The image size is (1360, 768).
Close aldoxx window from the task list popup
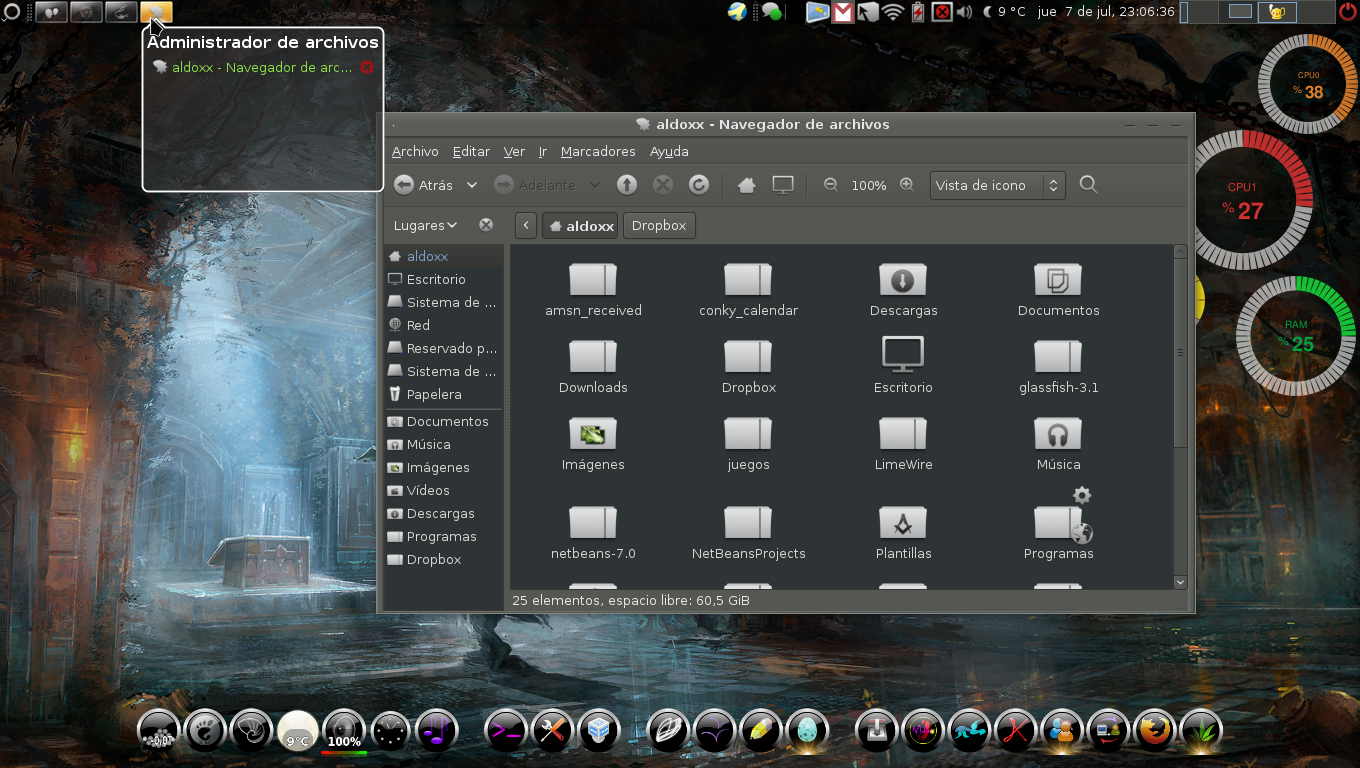(367, 67)
